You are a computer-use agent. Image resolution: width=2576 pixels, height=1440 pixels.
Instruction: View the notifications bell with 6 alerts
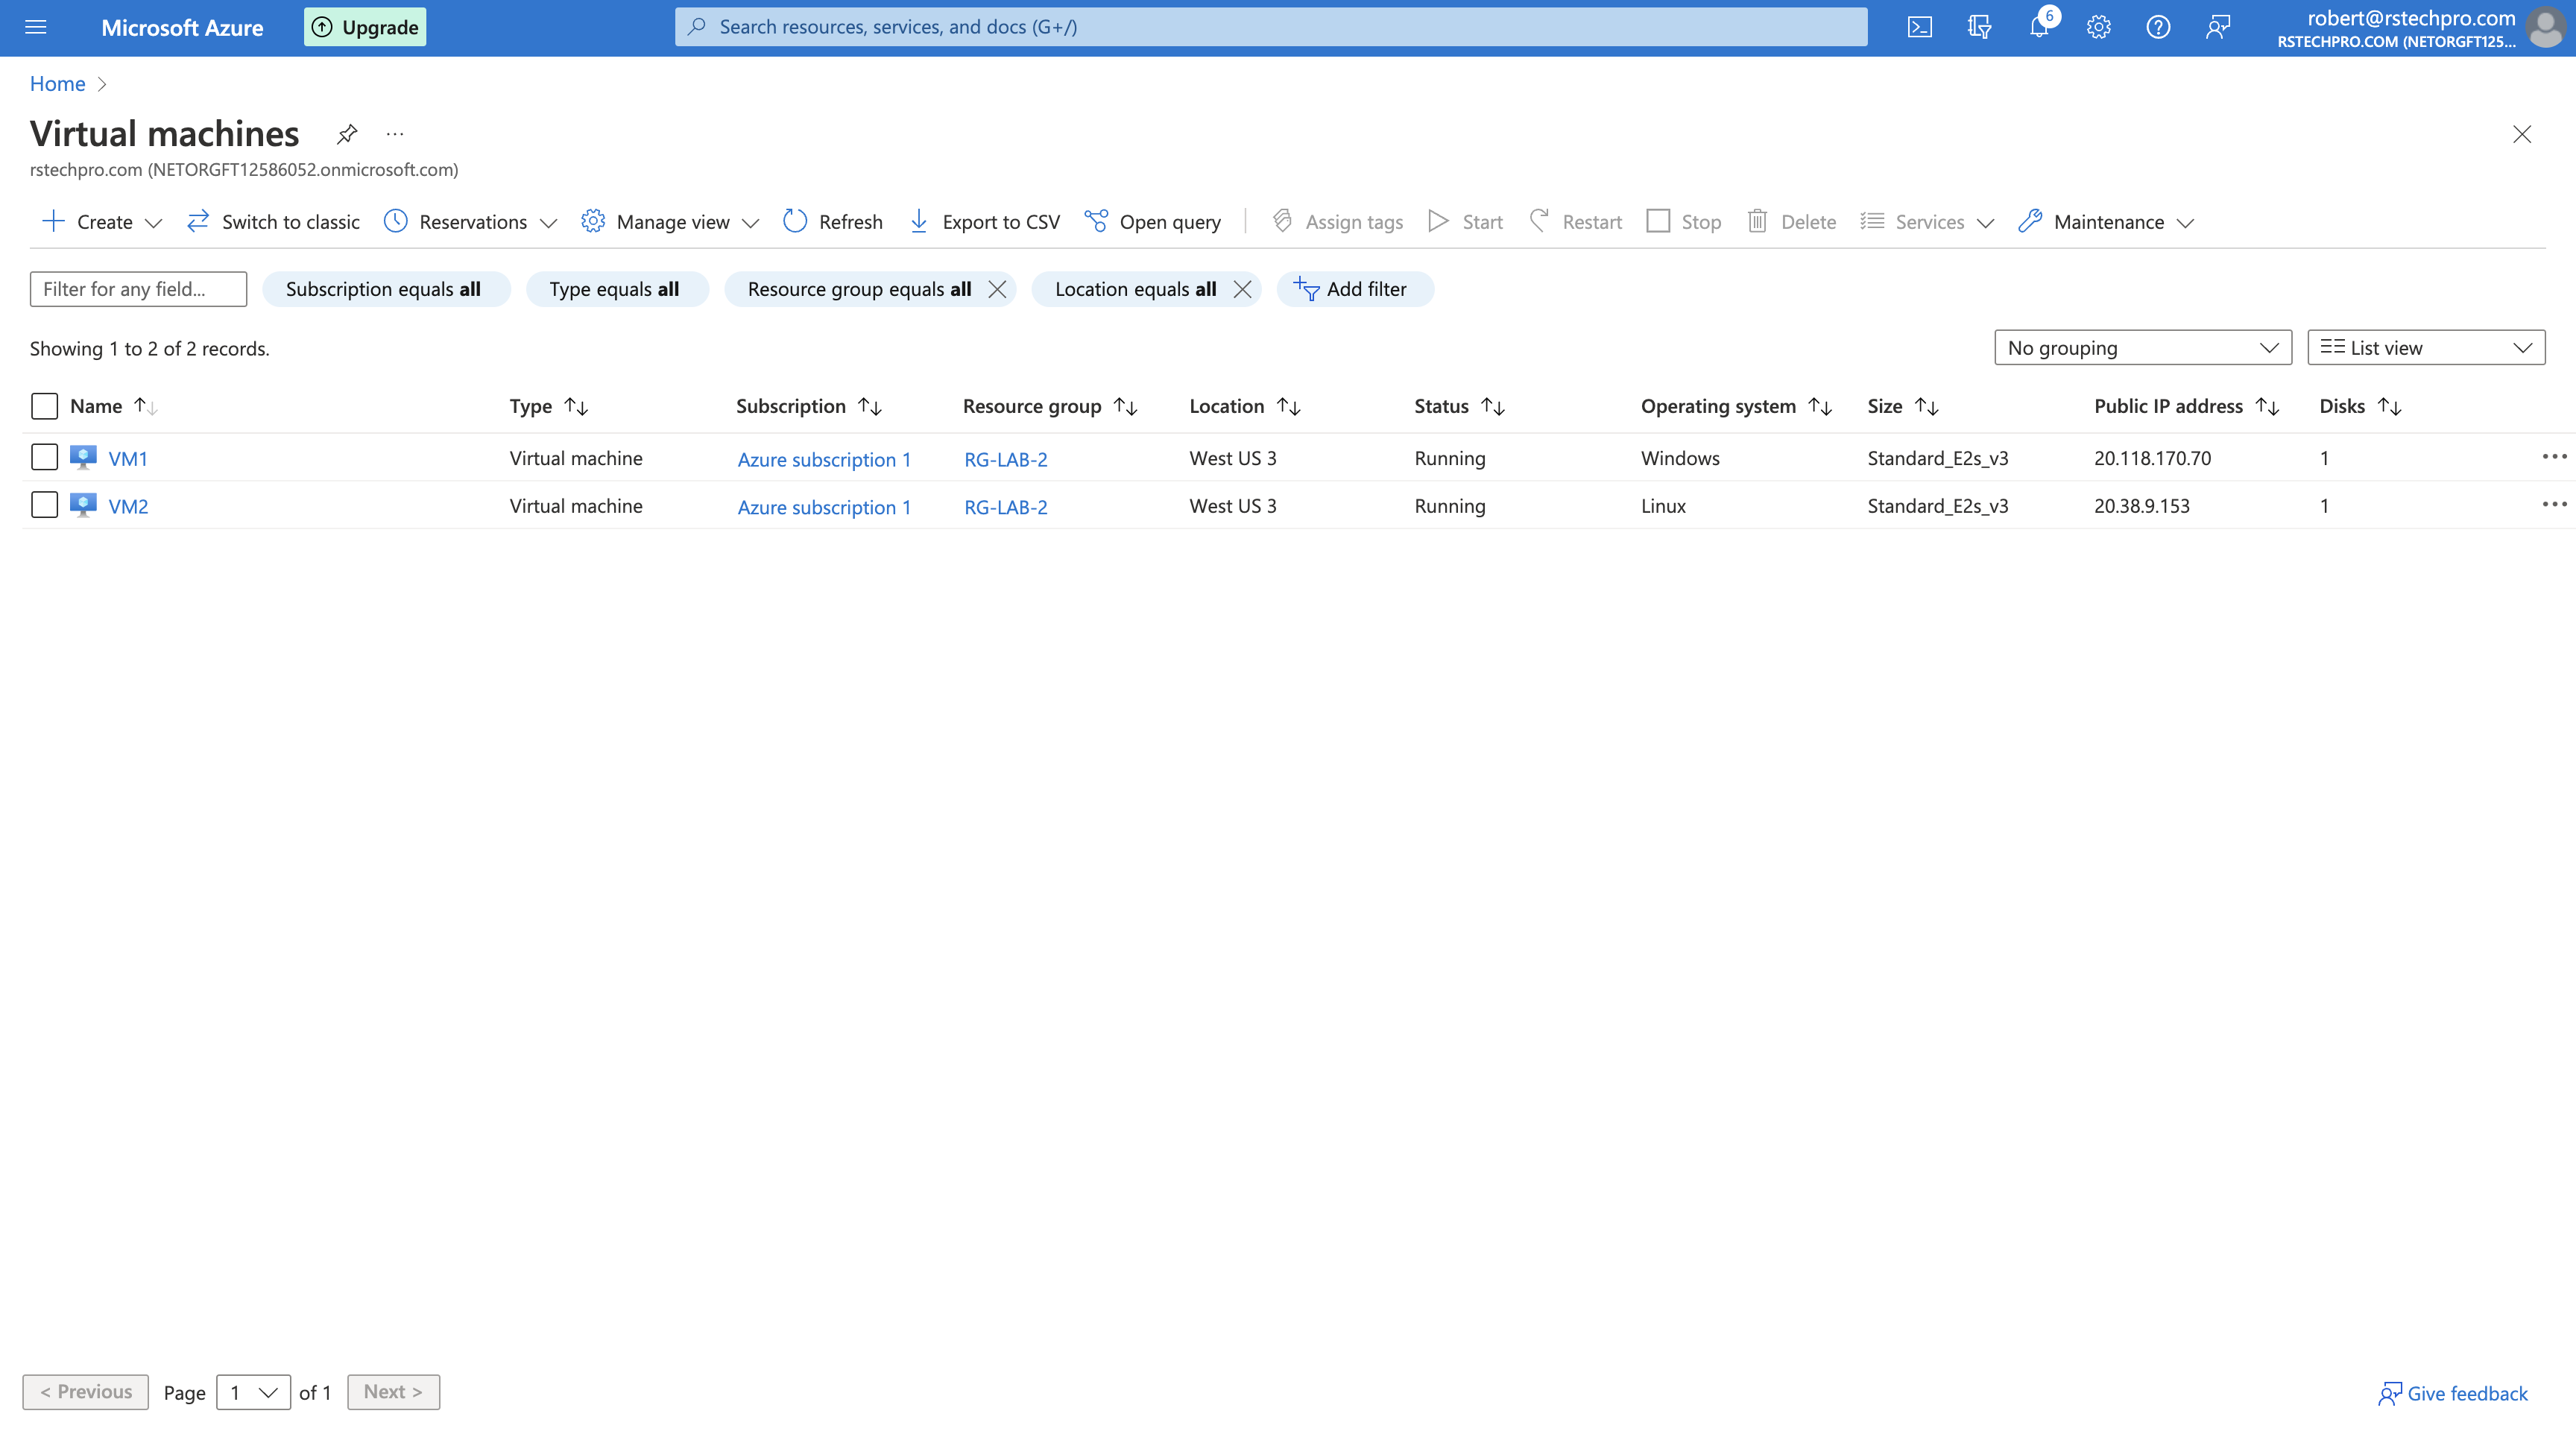(2038, 27)
